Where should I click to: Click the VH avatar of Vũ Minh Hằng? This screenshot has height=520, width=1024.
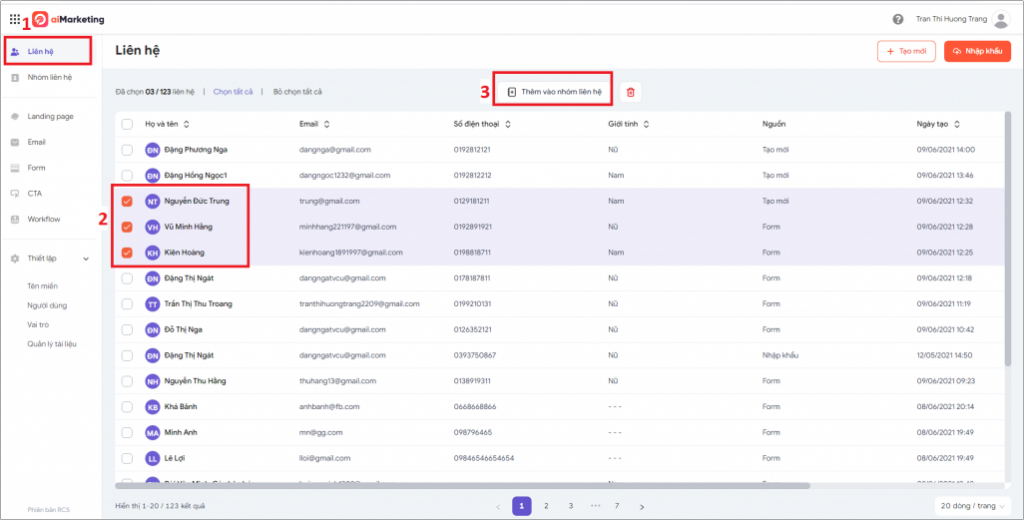click(x=152, y=227)
